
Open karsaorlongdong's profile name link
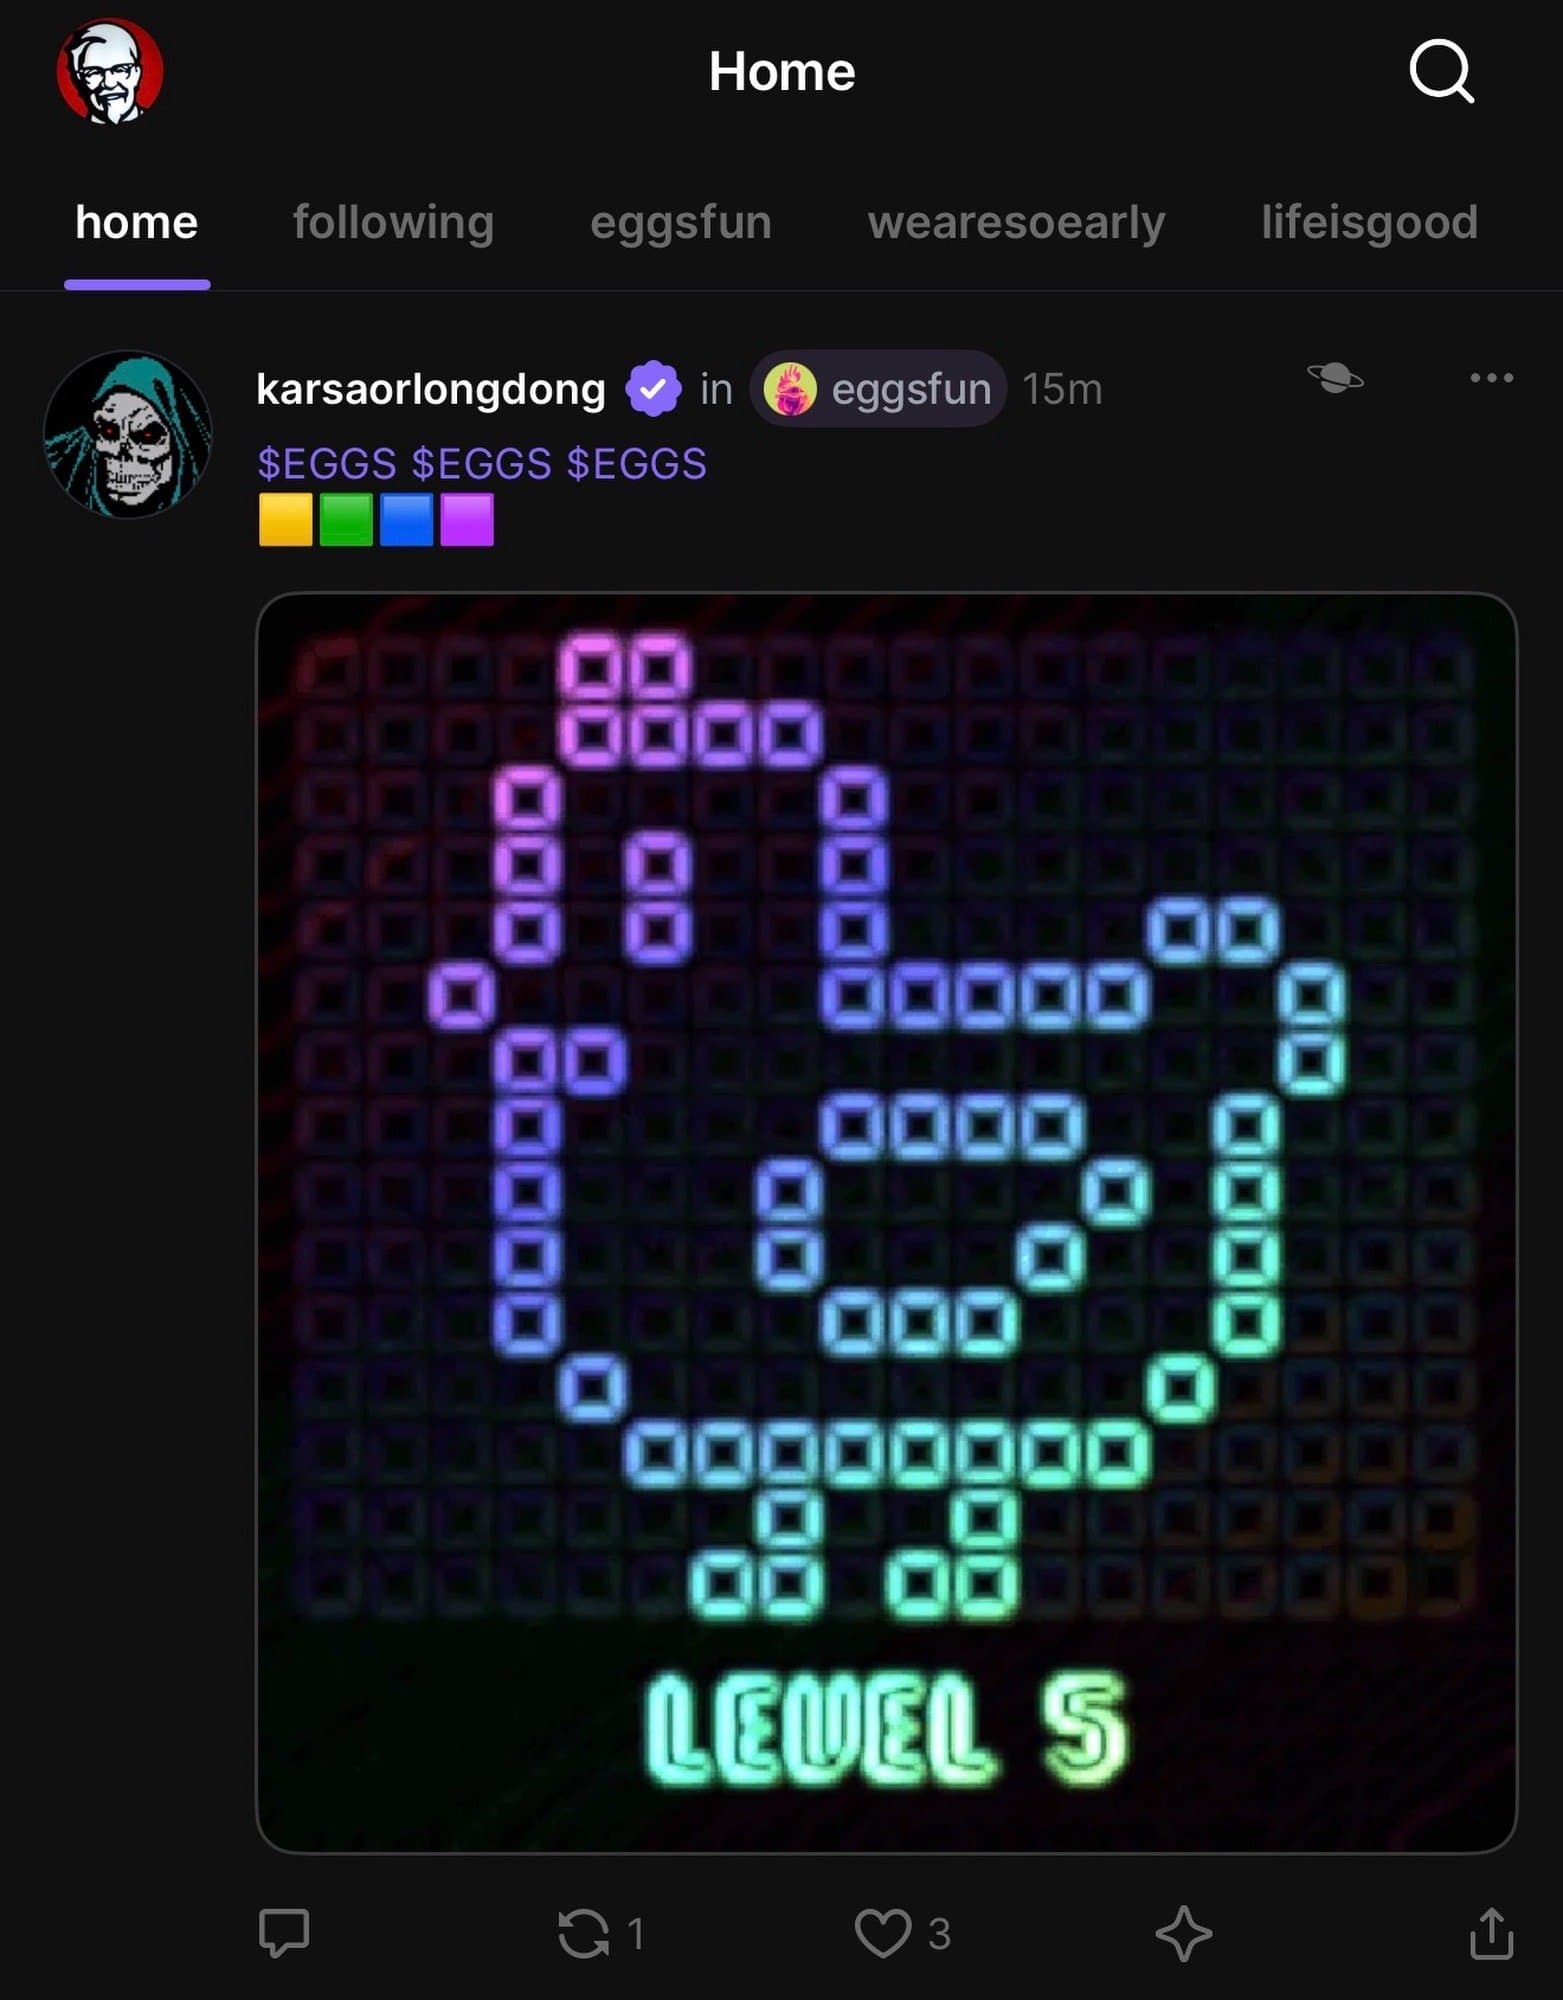tap(431, 389)
